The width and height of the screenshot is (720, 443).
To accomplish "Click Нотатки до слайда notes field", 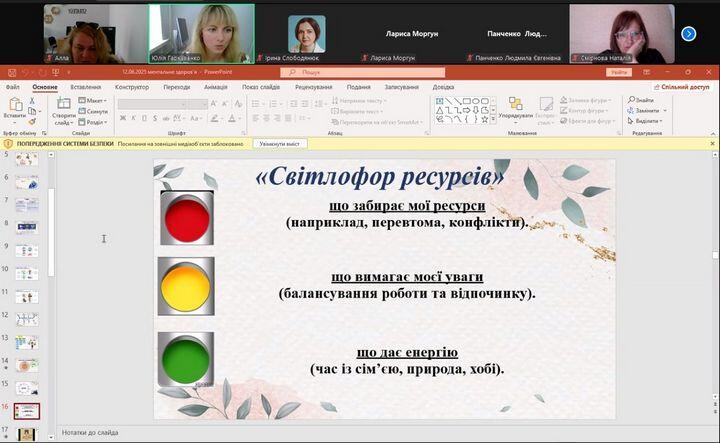I will pos(90,432).
